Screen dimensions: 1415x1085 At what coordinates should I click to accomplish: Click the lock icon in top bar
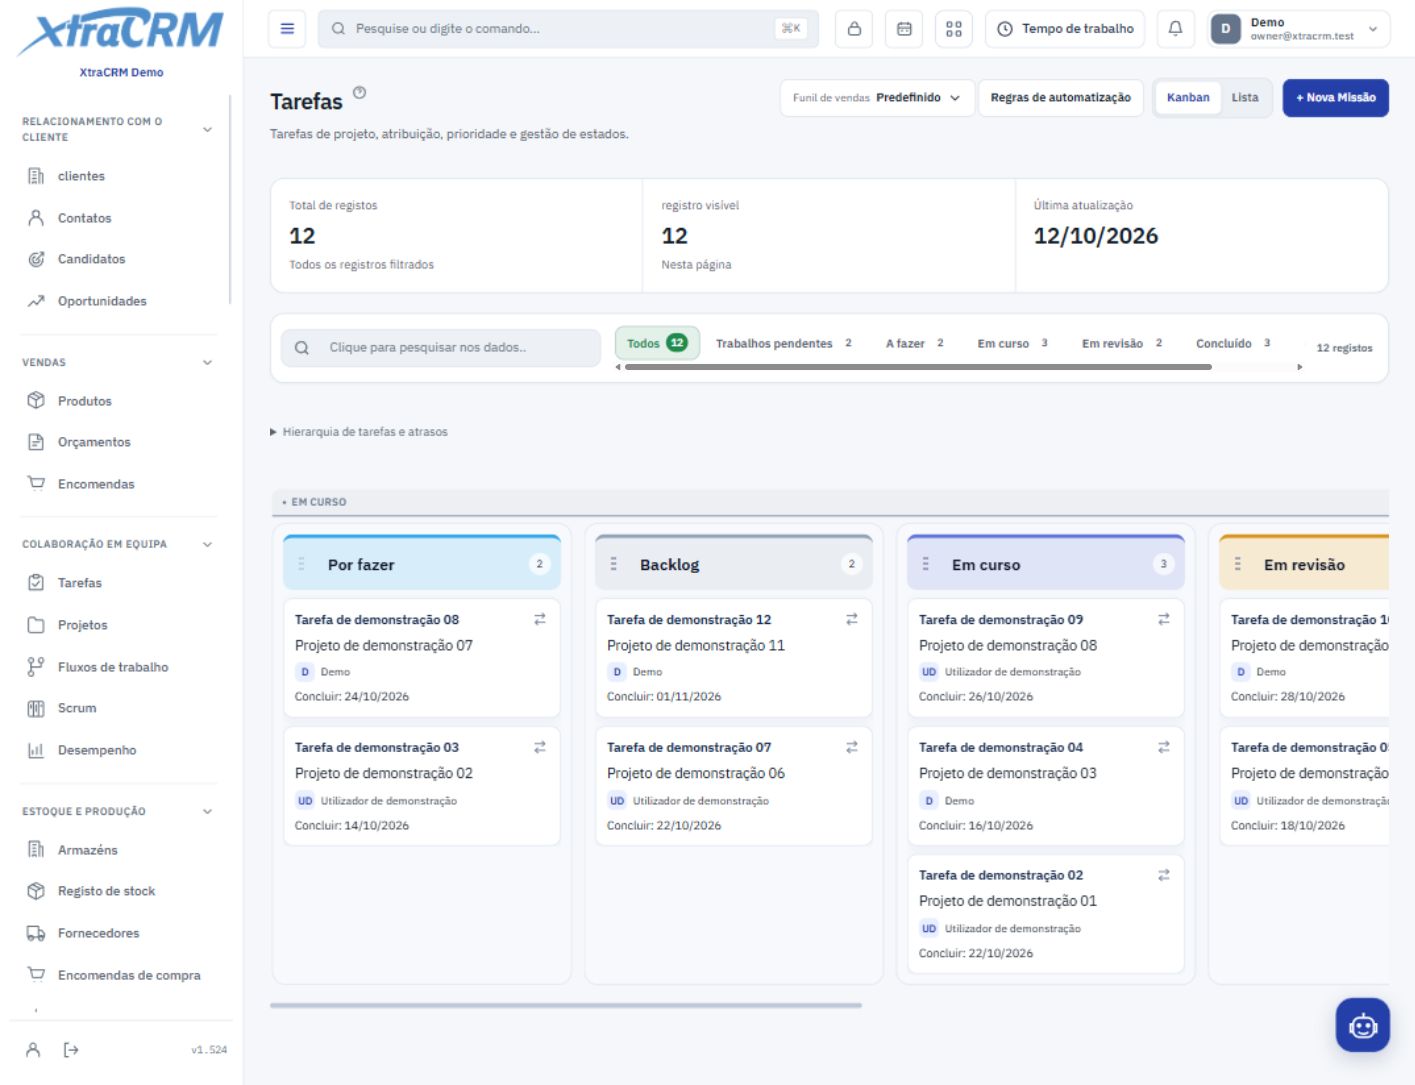click(x=854, y=29)
